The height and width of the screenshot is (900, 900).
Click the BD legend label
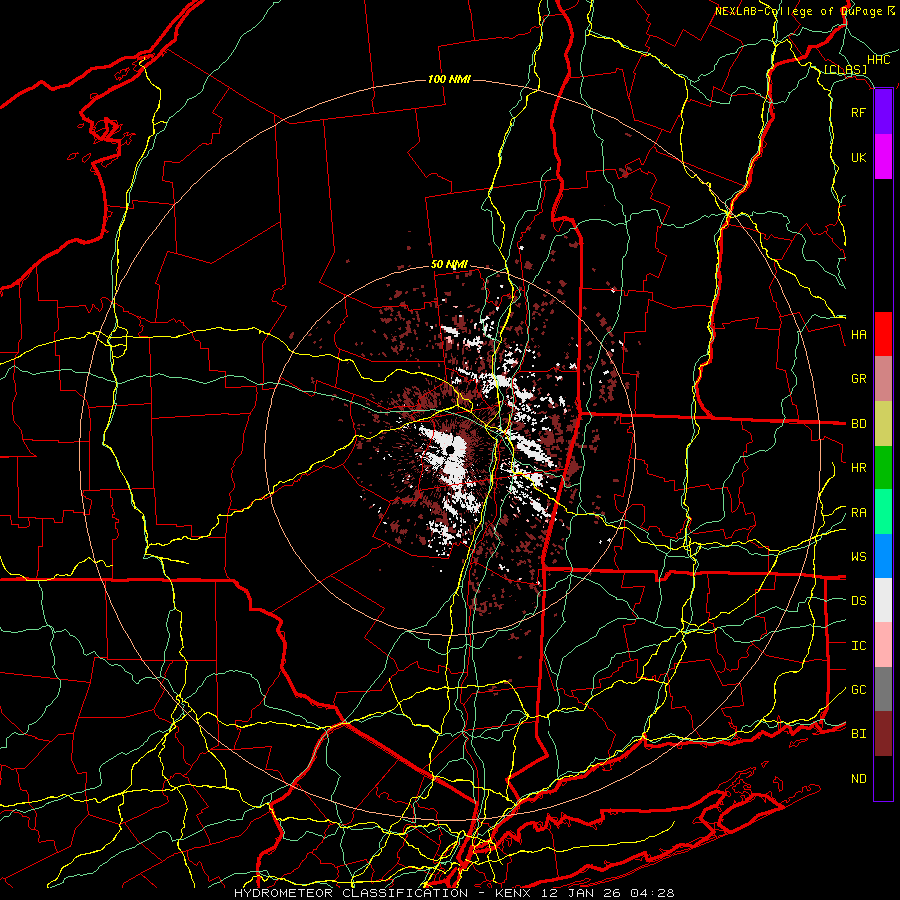pos(859,424)
